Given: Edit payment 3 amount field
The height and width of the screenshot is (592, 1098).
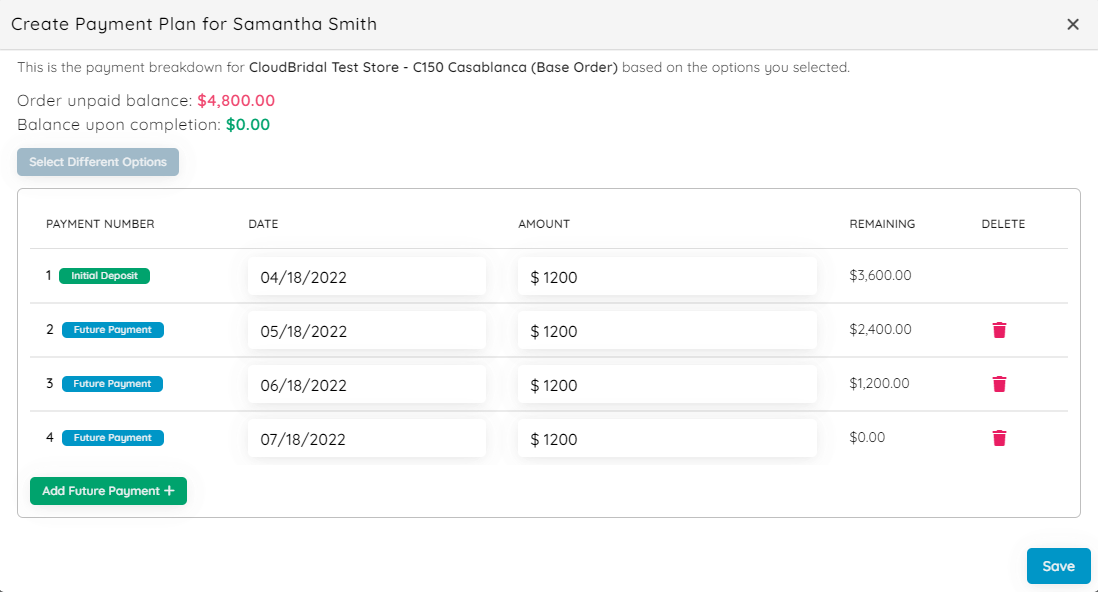Looking at the screenshot, I should 667,385.
